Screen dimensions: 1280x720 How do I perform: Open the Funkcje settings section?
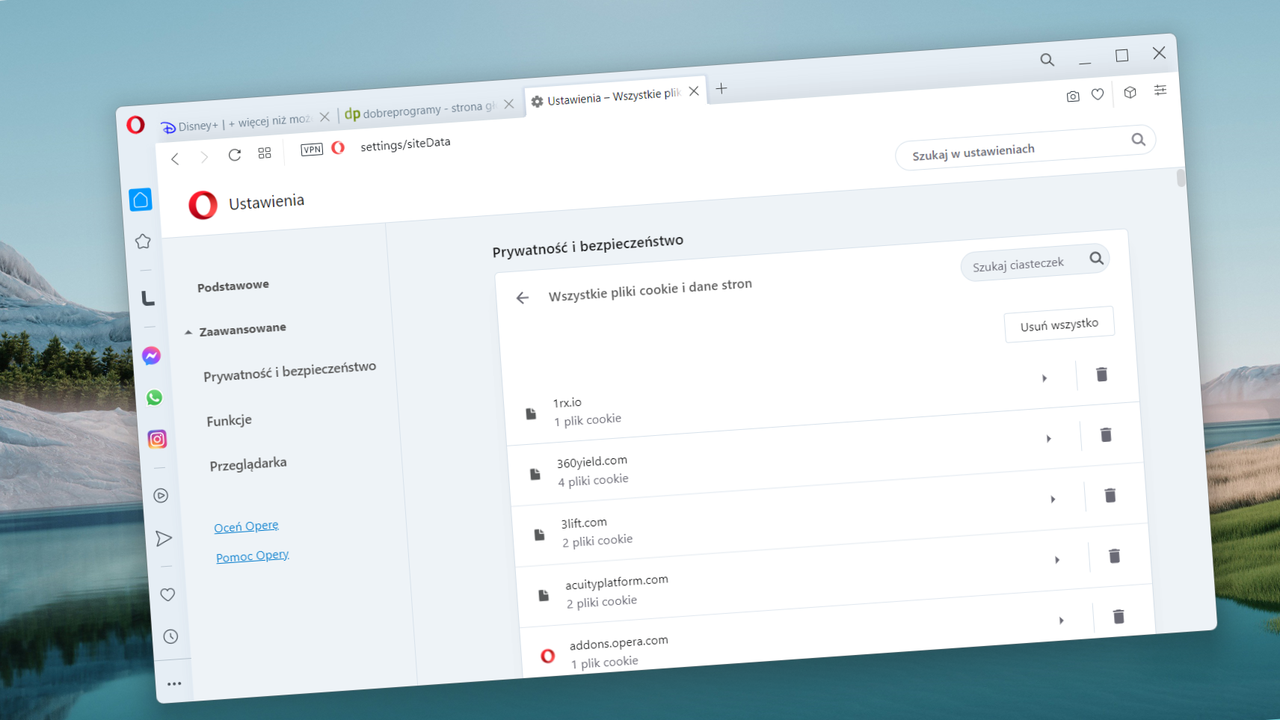[229, 421]
